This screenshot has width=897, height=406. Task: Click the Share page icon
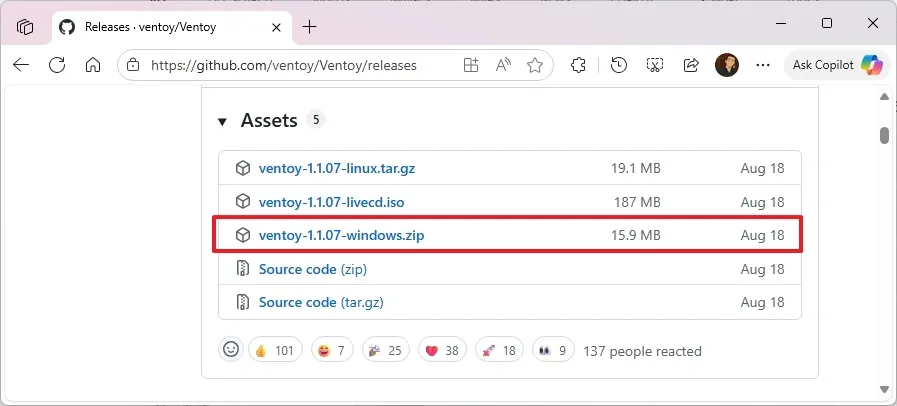691,65
